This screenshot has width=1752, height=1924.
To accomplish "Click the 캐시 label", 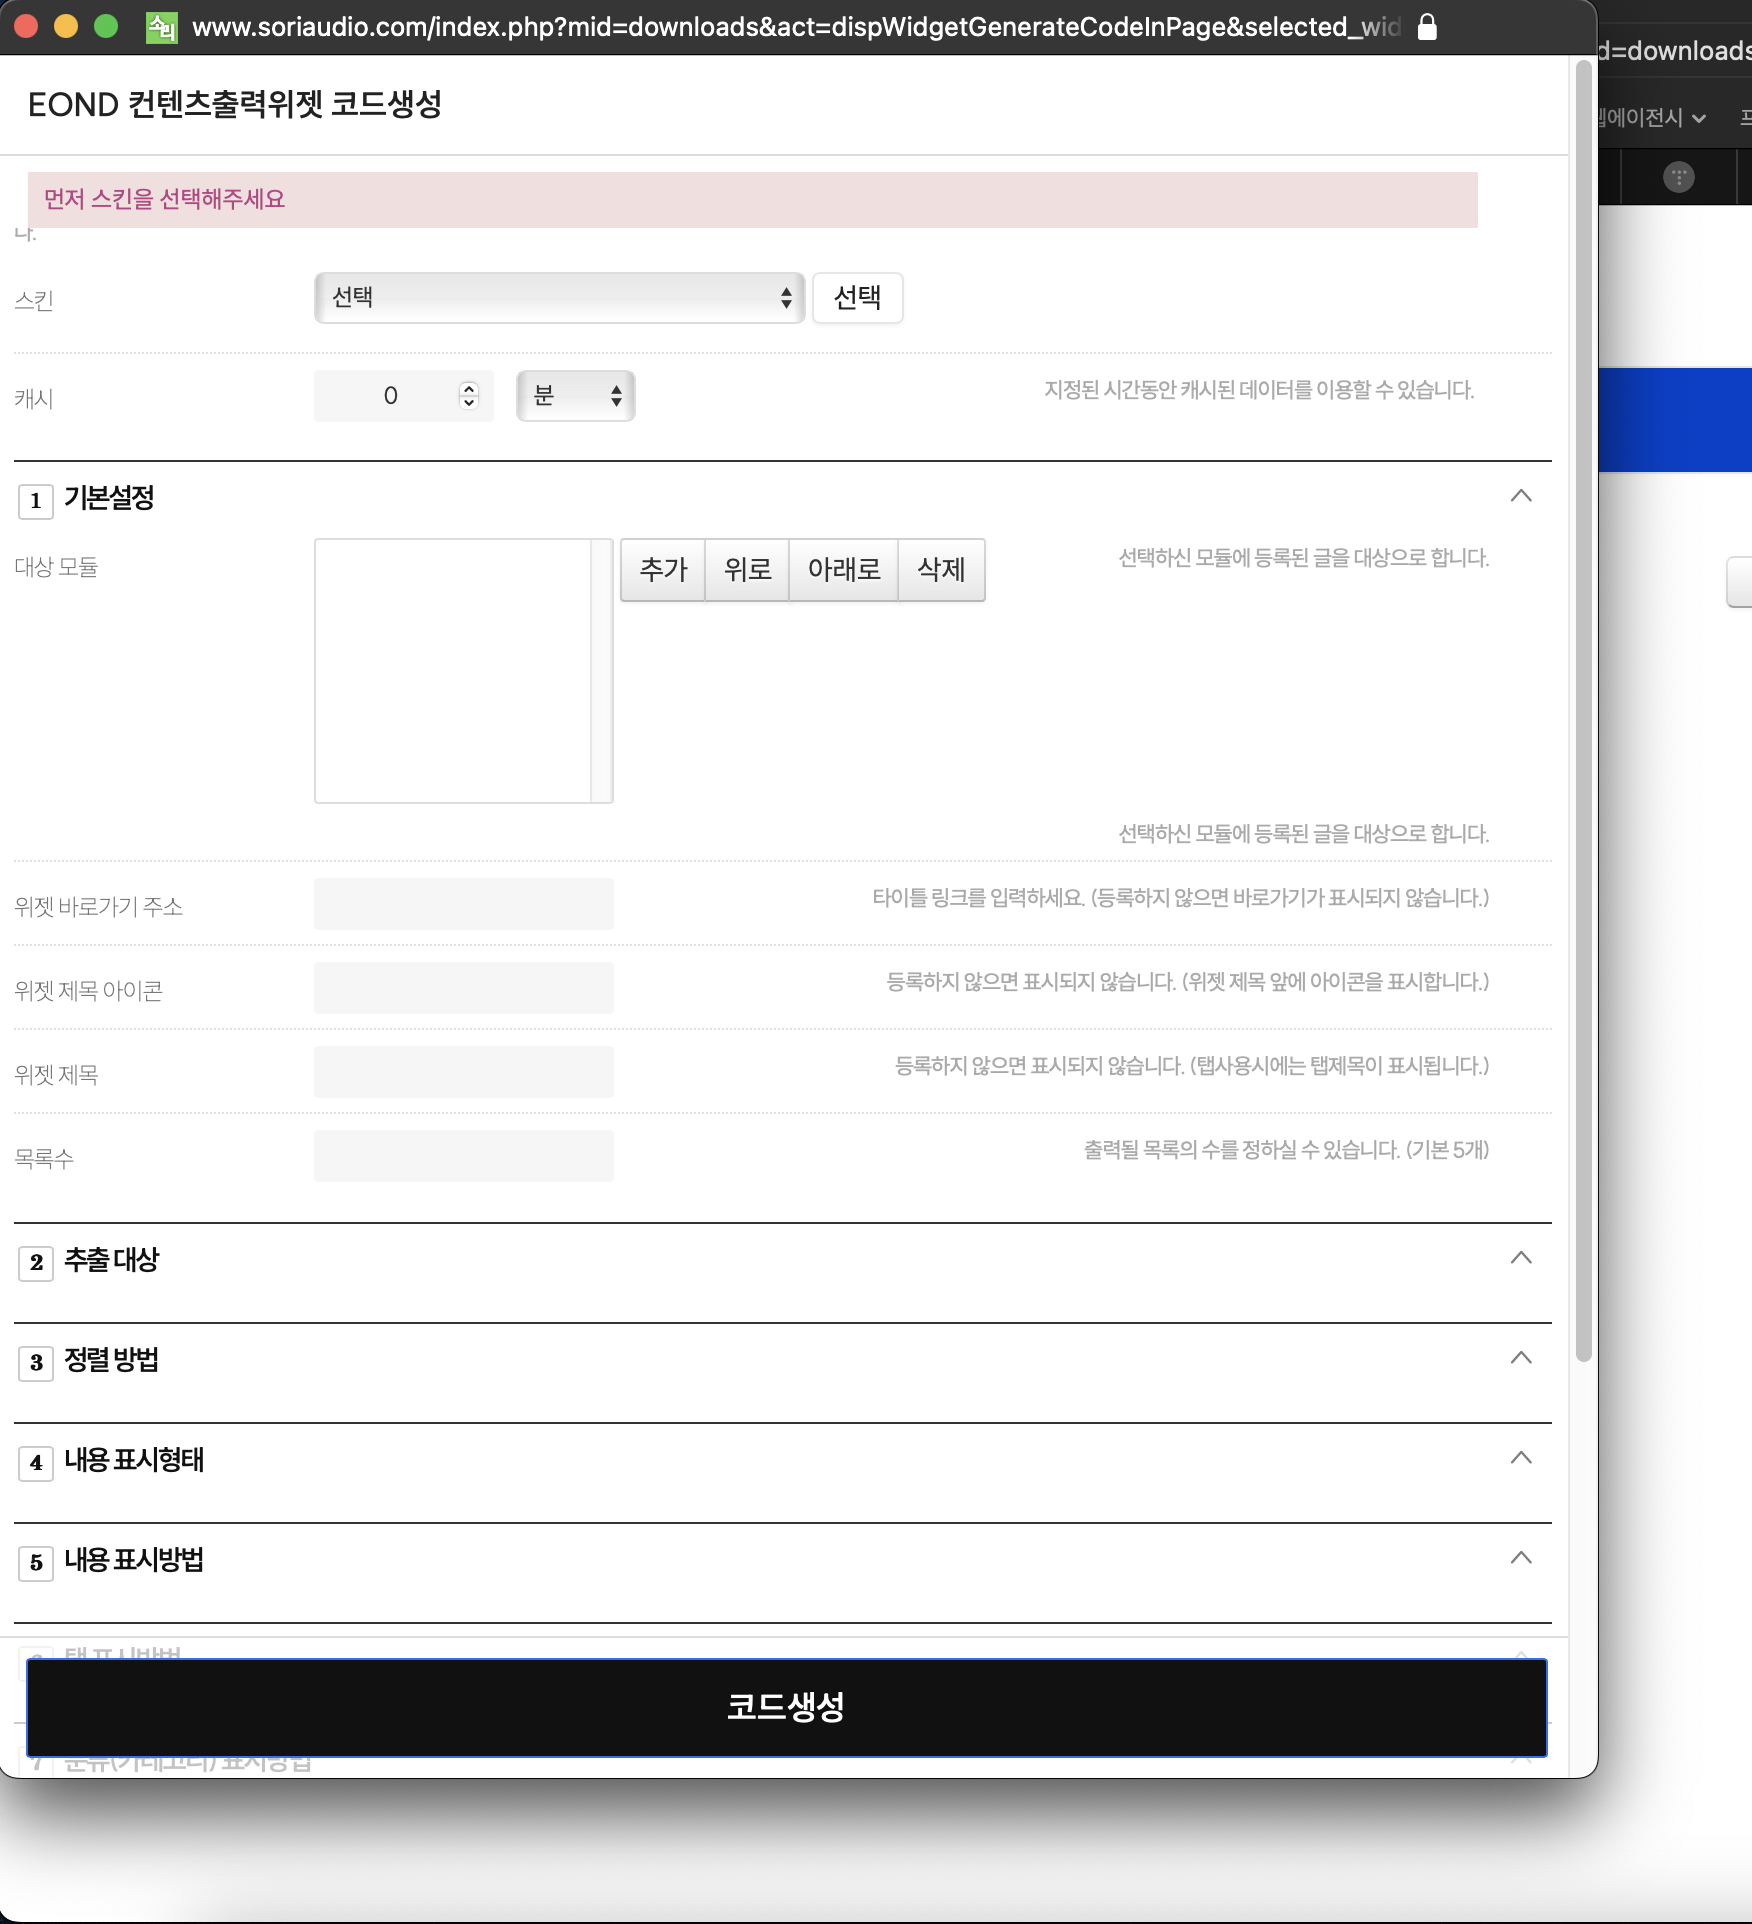I will tap(34, 399).
